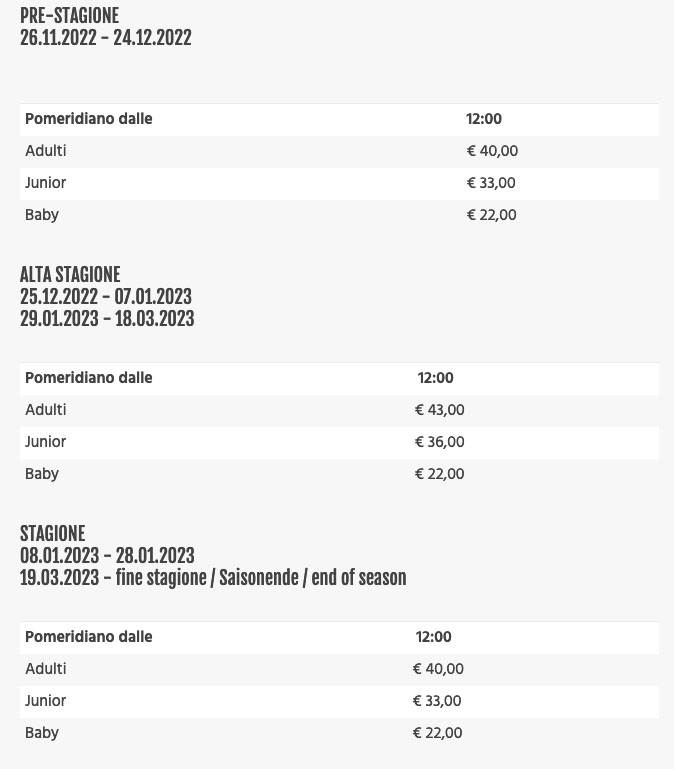
Task: Select the Junior price € 36,00
Action: point(439,442)
